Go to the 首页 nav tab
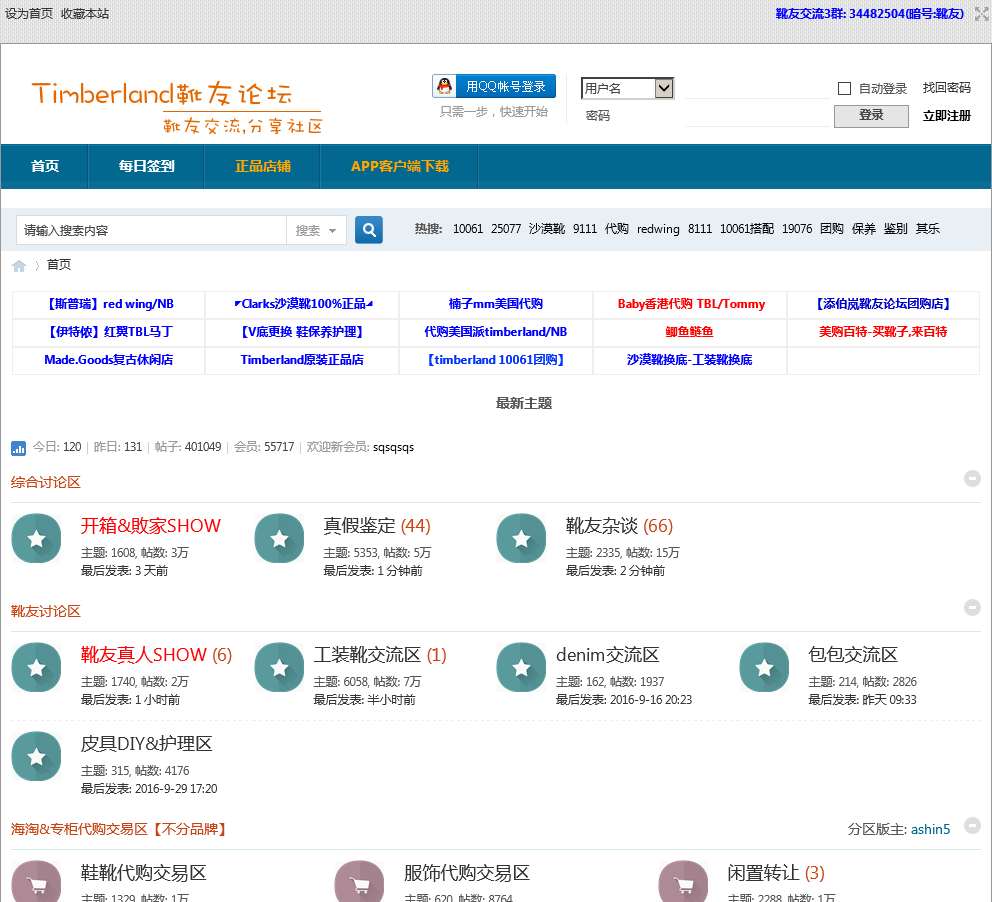Screen dimensions: 992x902 coord(45,166)
